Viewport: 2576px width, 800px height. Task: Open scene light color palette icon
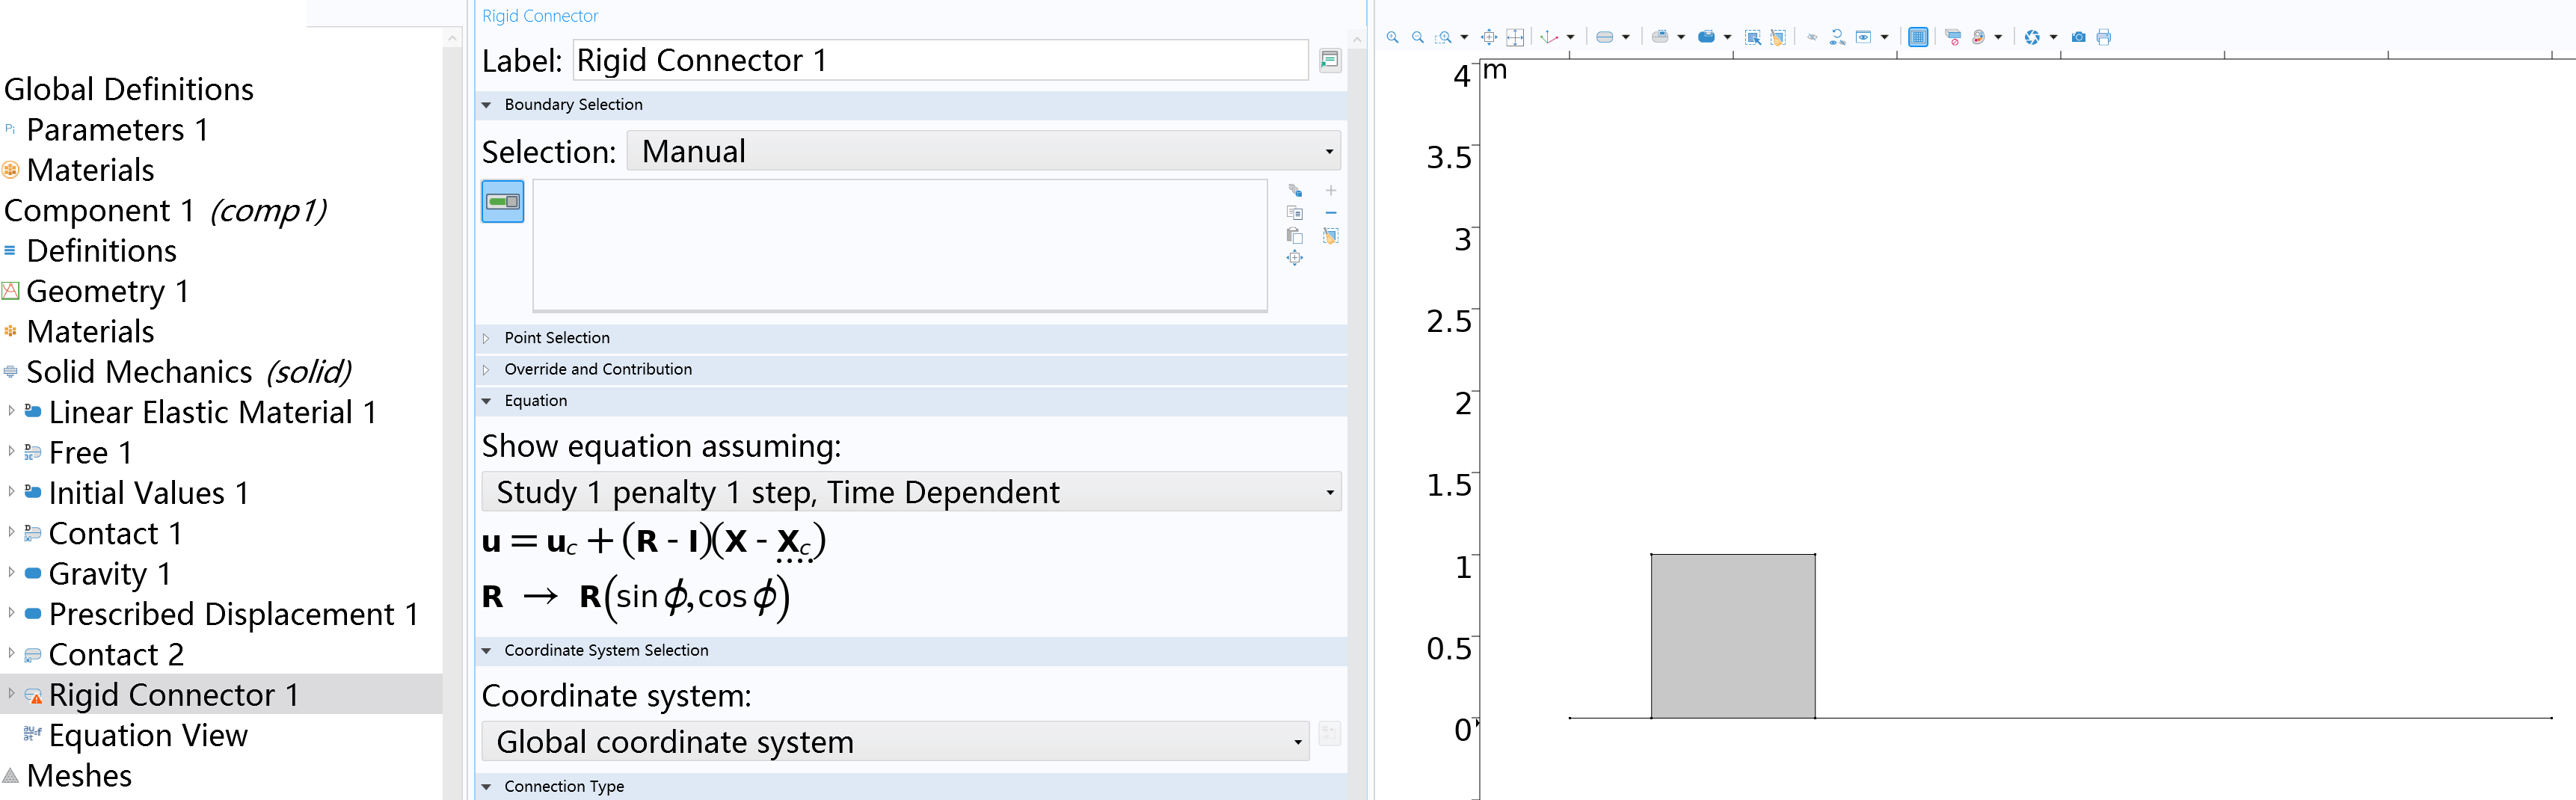(x=1978, y=37)
